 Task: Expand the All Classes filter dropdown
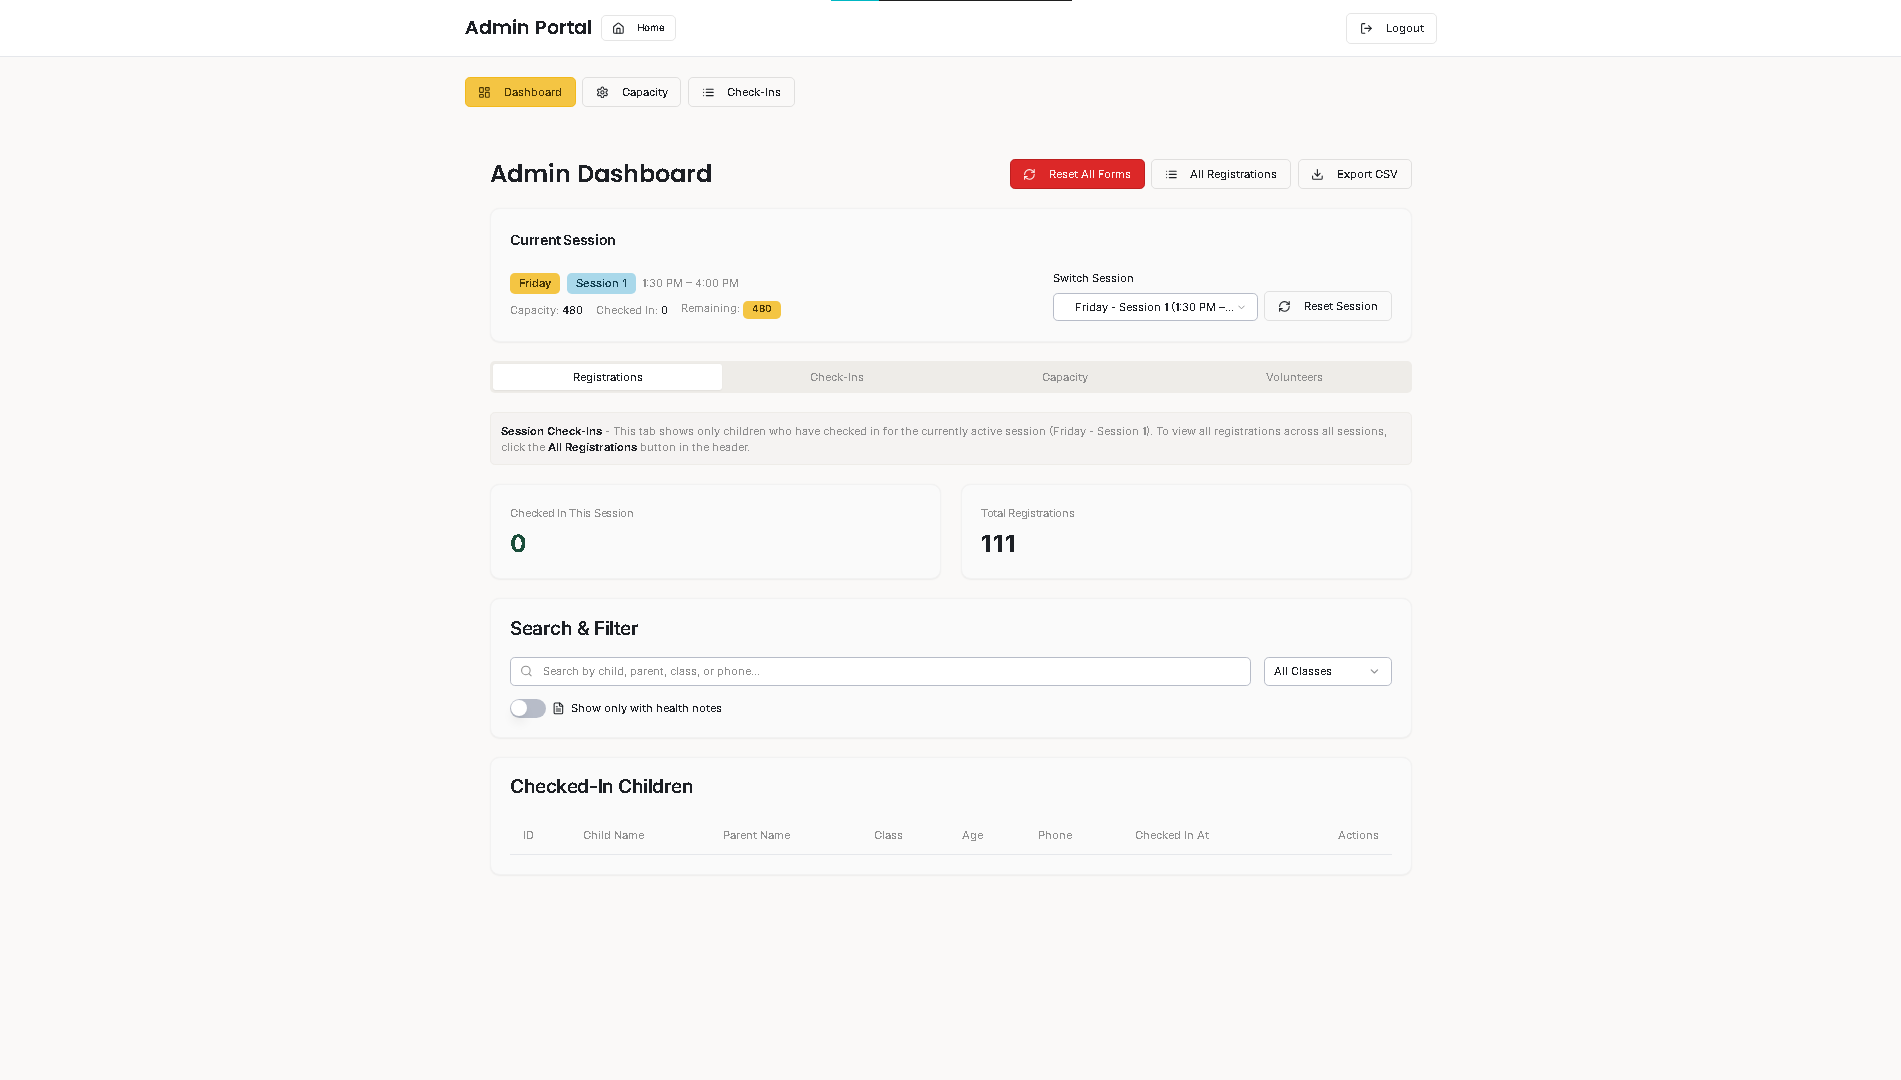tap(1327, 672)
